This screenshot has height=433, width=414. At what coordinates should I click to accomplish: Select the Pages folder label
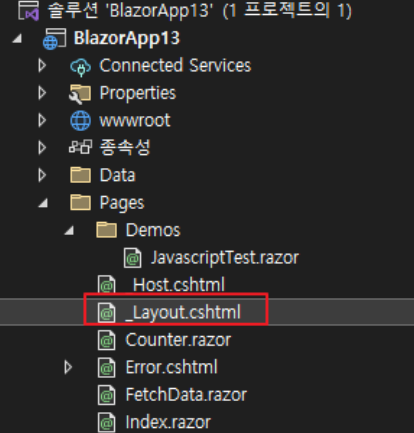click(x=122, y=203)
